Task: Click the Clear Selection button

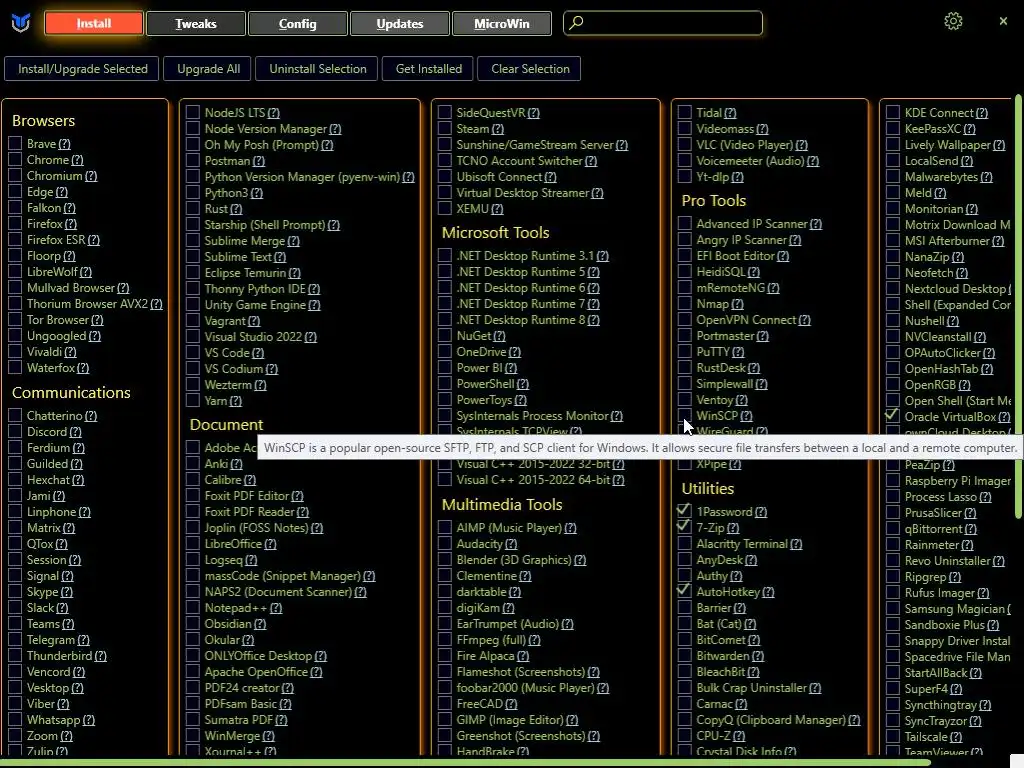Action: (x=530, y=69)
